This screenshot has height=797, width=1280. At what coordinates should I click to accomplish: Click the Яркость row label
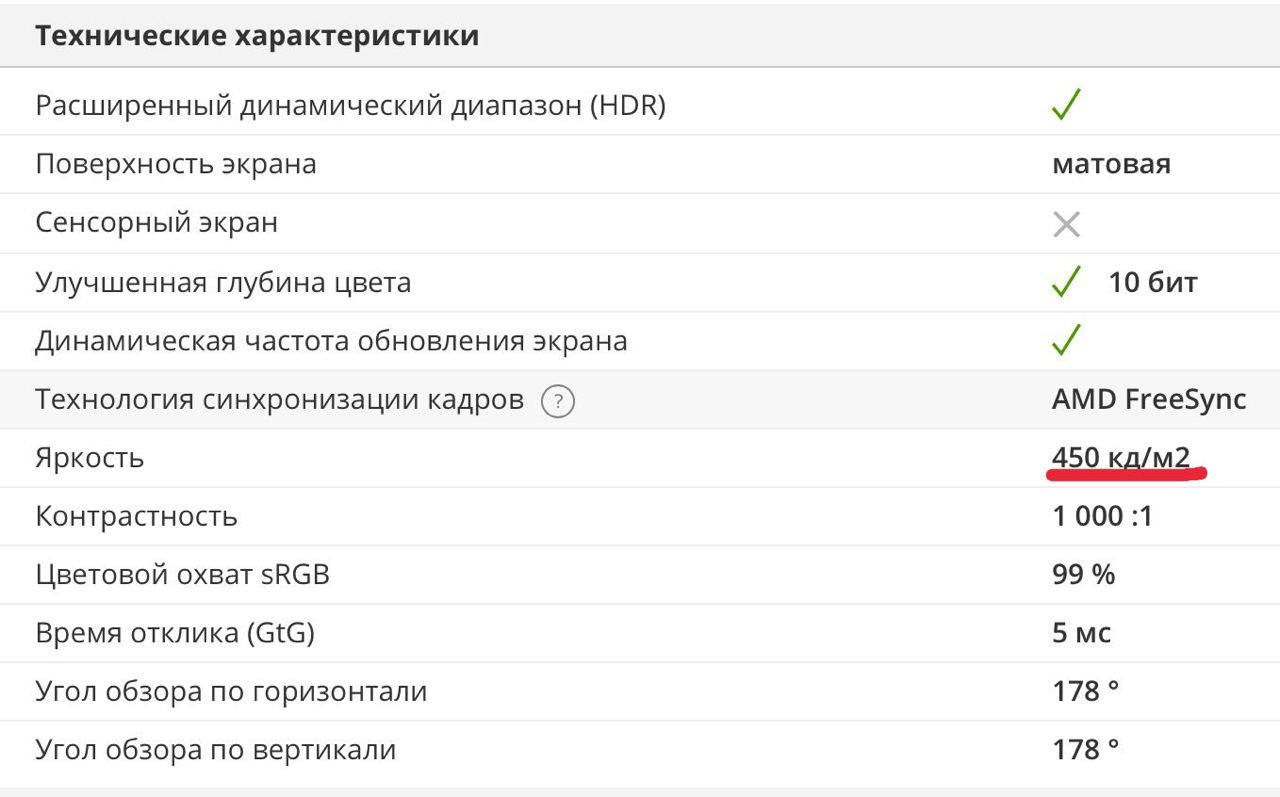tap(90, 458)
